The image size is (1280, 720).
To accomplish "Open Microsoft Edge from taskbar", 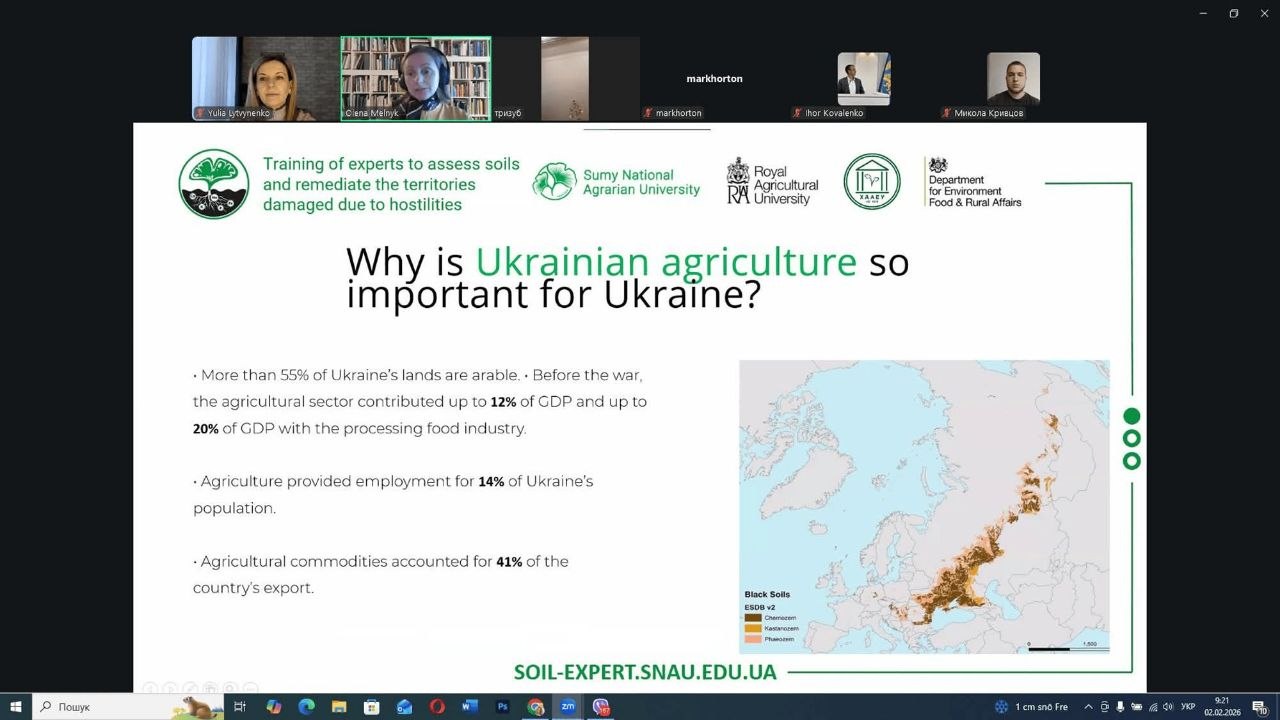I will click(x=307, y=707).
